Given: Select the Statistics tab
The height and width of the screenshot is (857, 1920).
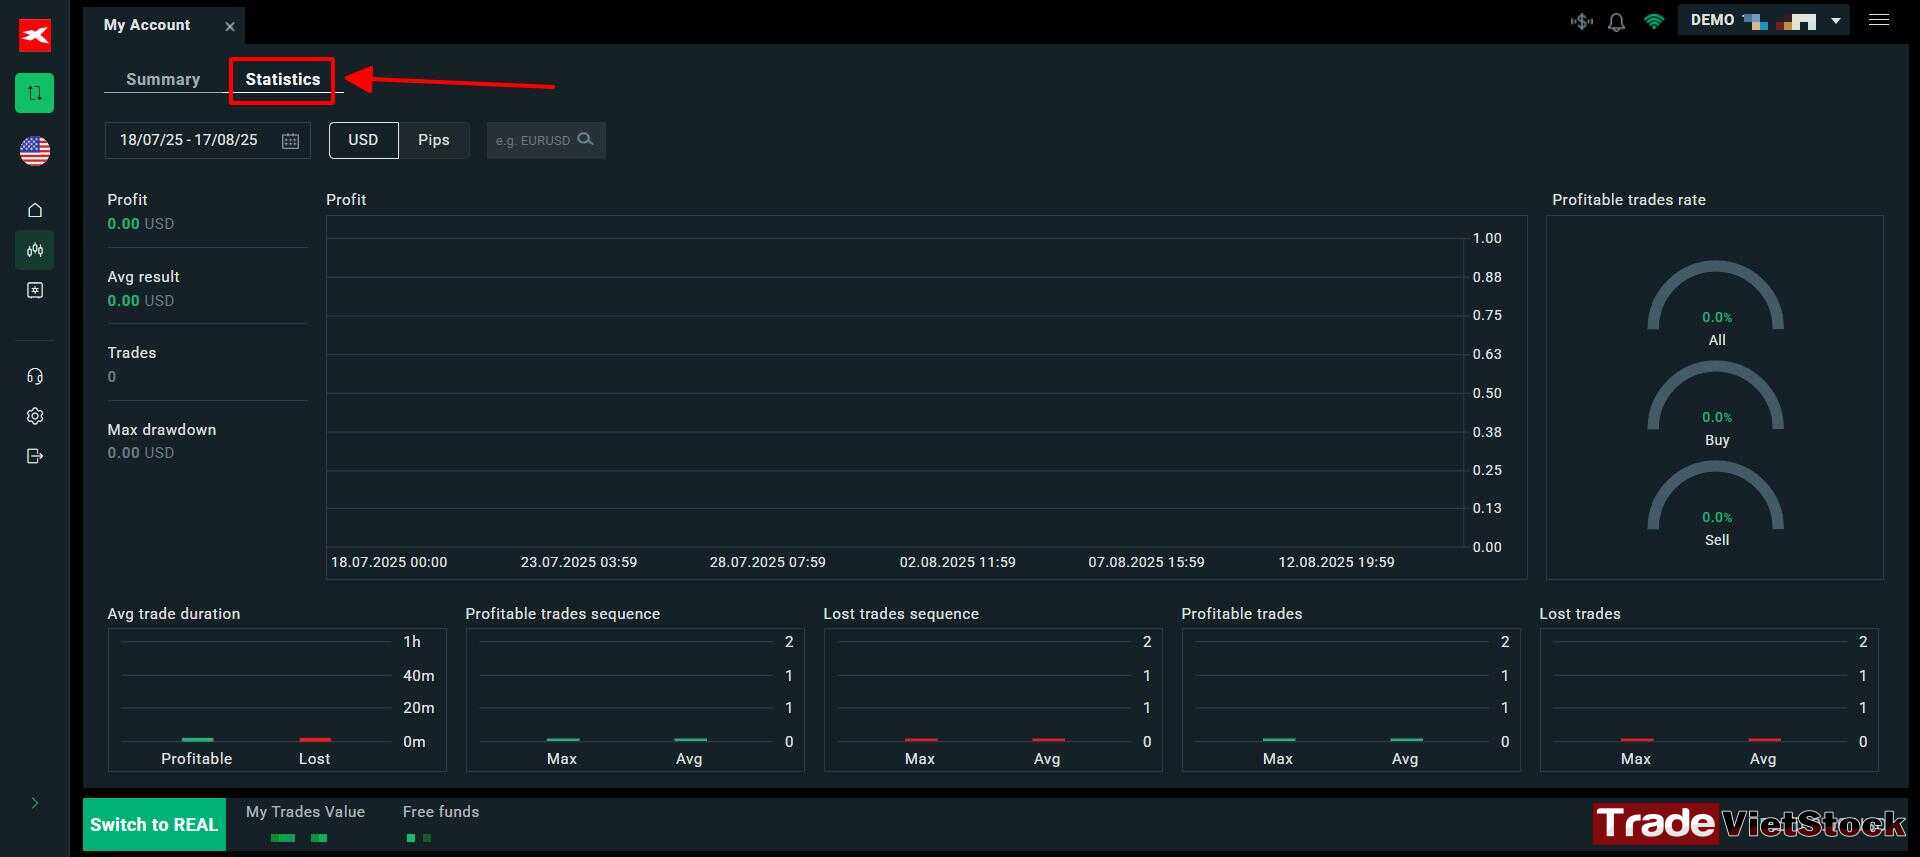Looking at the screenshot, I should [283, 79].
